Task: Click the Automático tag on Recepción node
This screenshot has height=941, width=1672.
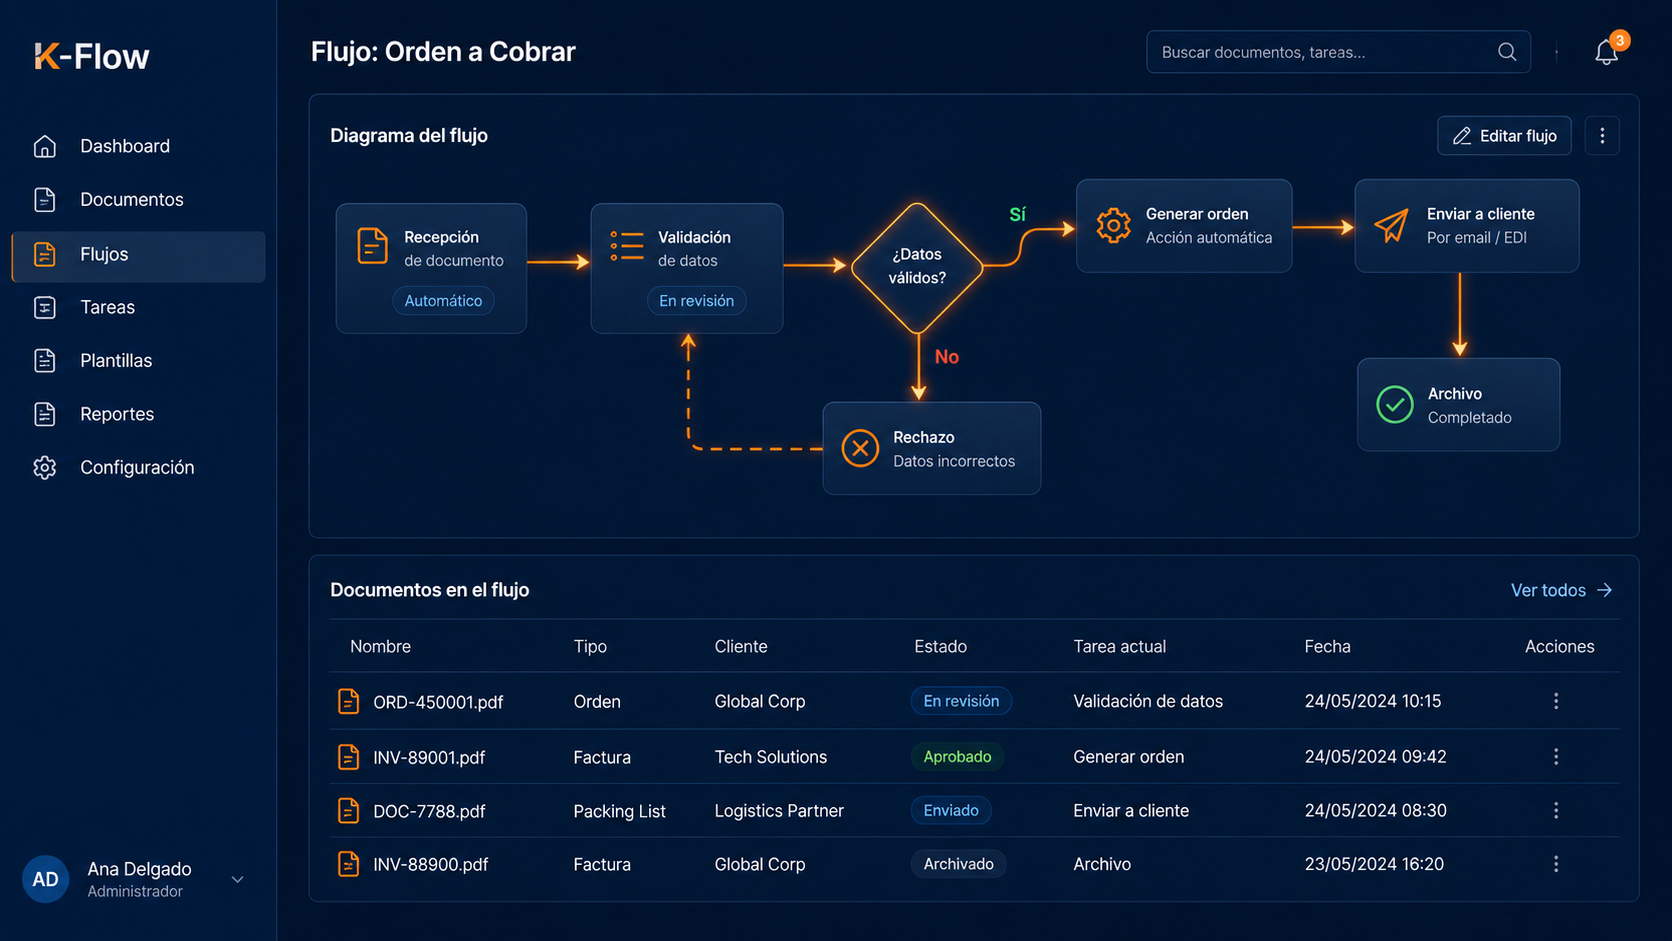Action: tap(443, 300)
